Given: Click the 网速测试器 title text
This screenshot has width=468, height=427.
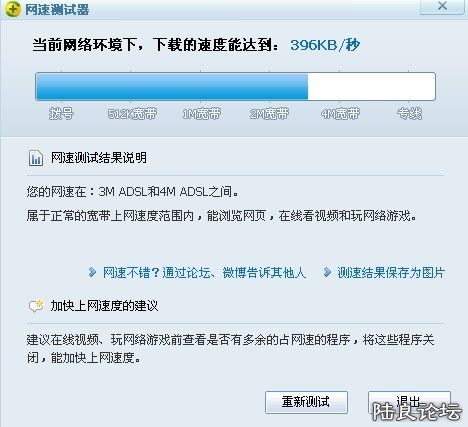Looking at the screenshot, I should 57,9.
